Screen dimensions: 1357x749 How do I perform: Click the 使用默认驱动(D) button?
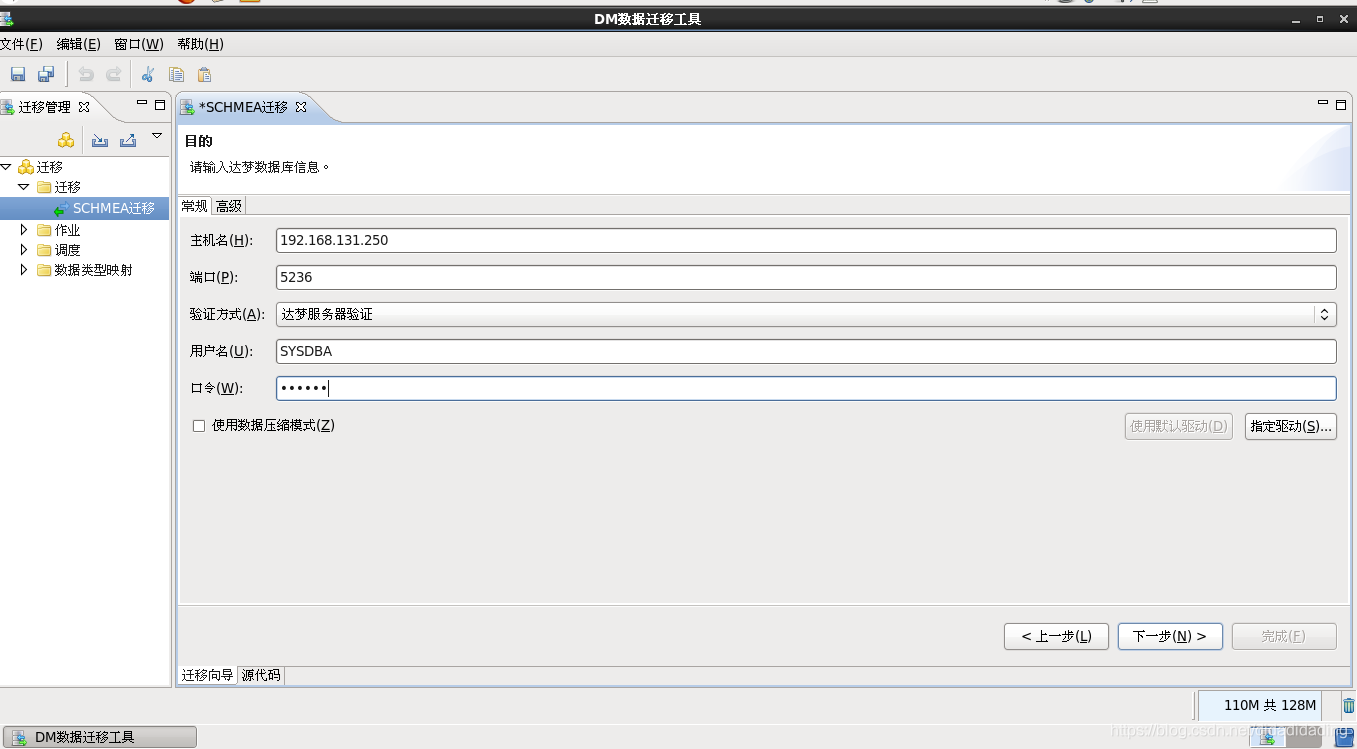(1178, 426)
